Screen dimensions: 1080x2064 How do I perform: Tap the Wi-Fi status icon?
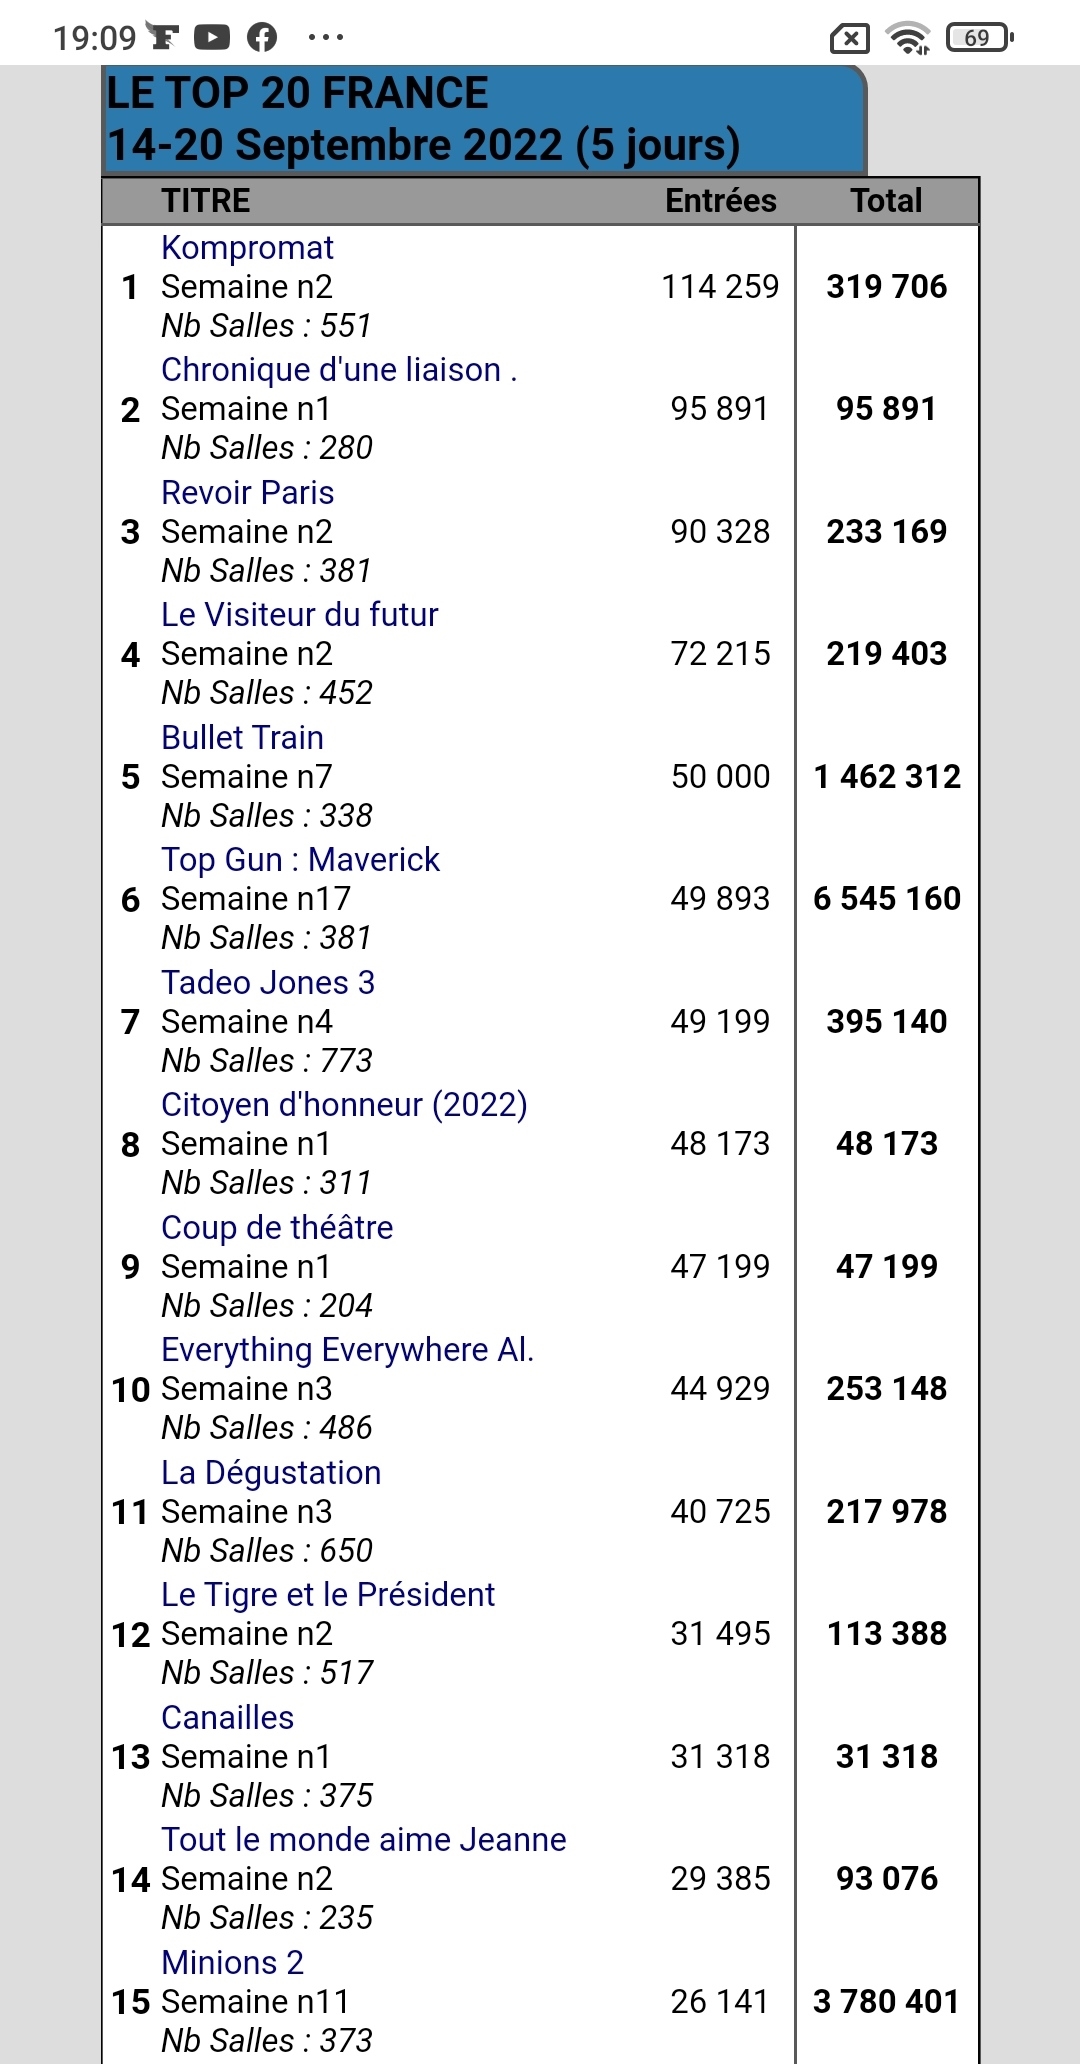click(908, 38)
